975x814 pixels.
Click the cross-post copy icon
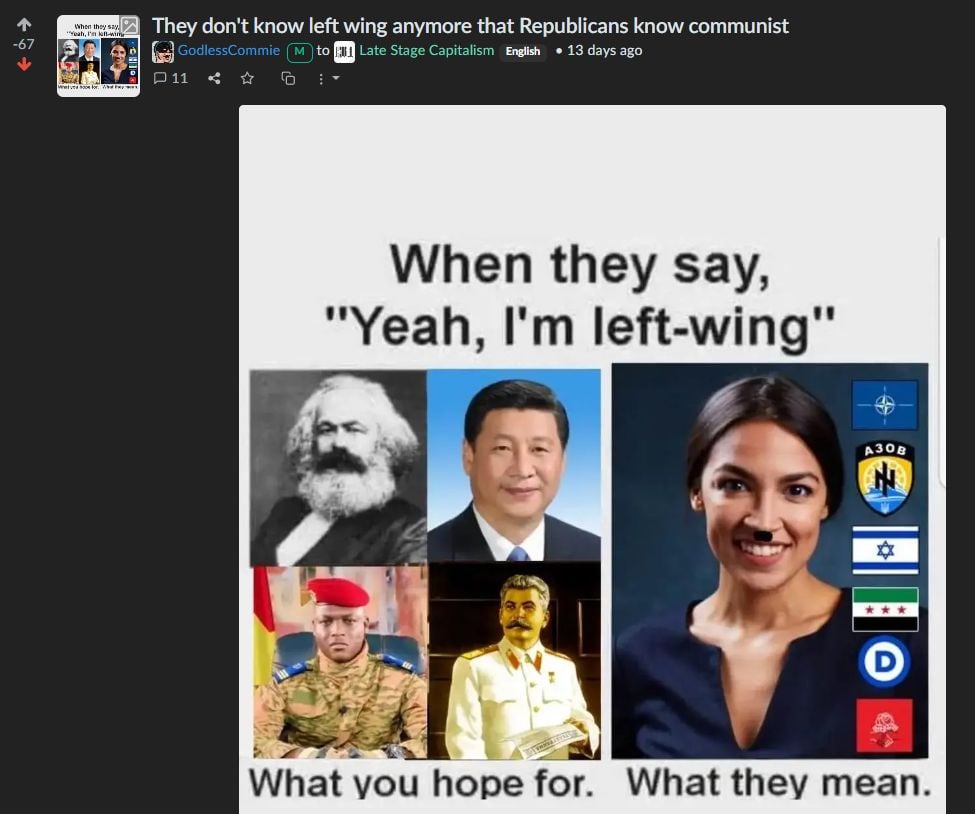(288, 78)
